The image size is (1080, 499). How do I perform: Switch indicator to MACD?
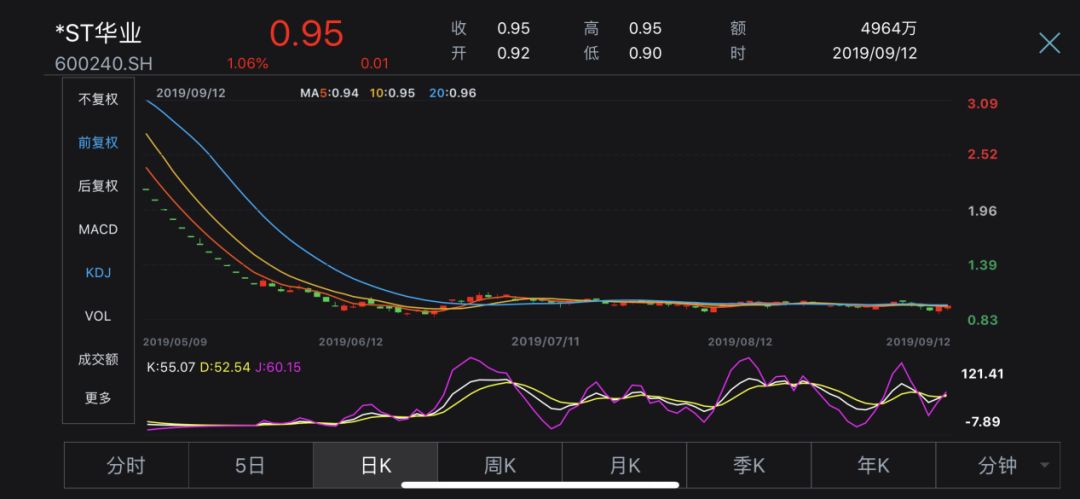(98, 230)
